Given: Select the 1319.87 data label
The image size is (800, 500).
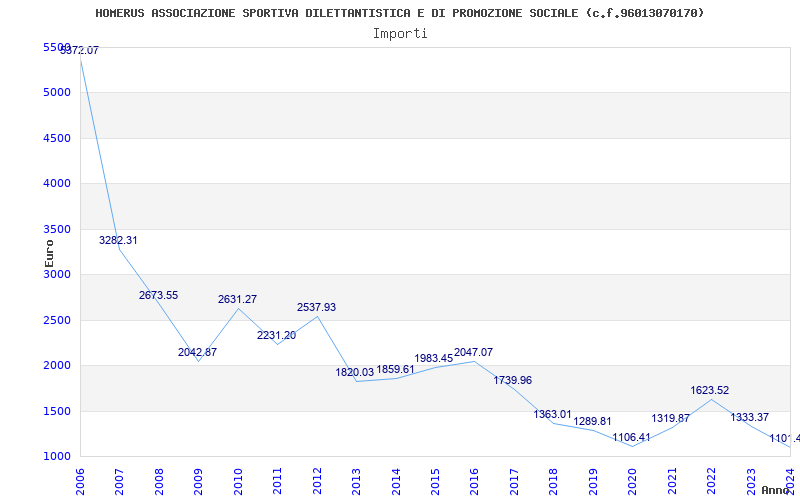Looking at the screenshot, I should (x=670, y=418).
